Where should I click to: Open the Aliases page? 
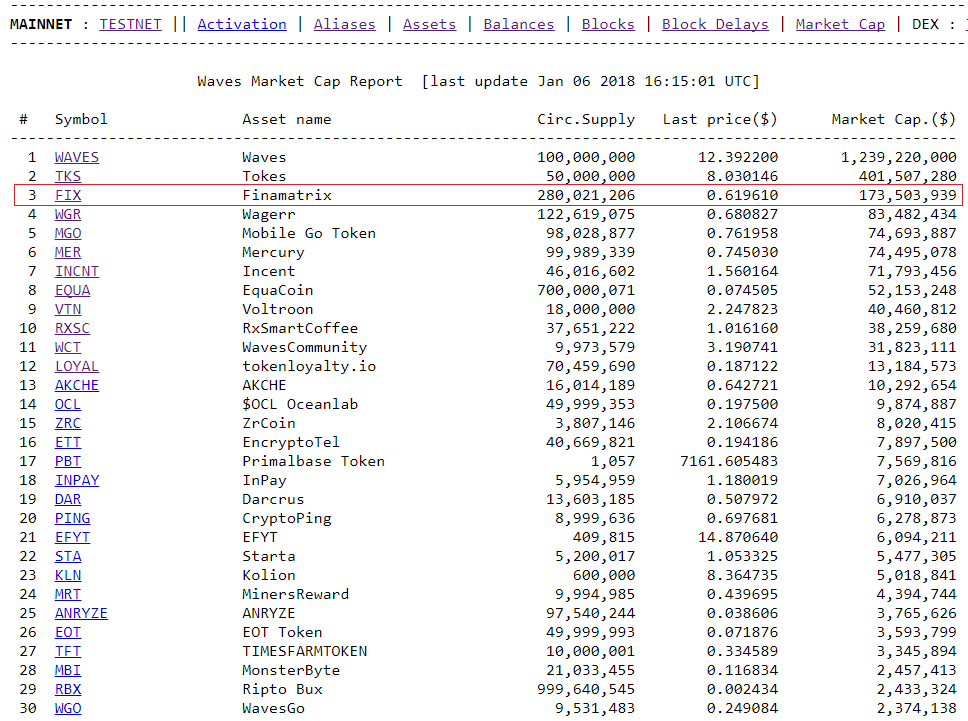tap(344, 24)
